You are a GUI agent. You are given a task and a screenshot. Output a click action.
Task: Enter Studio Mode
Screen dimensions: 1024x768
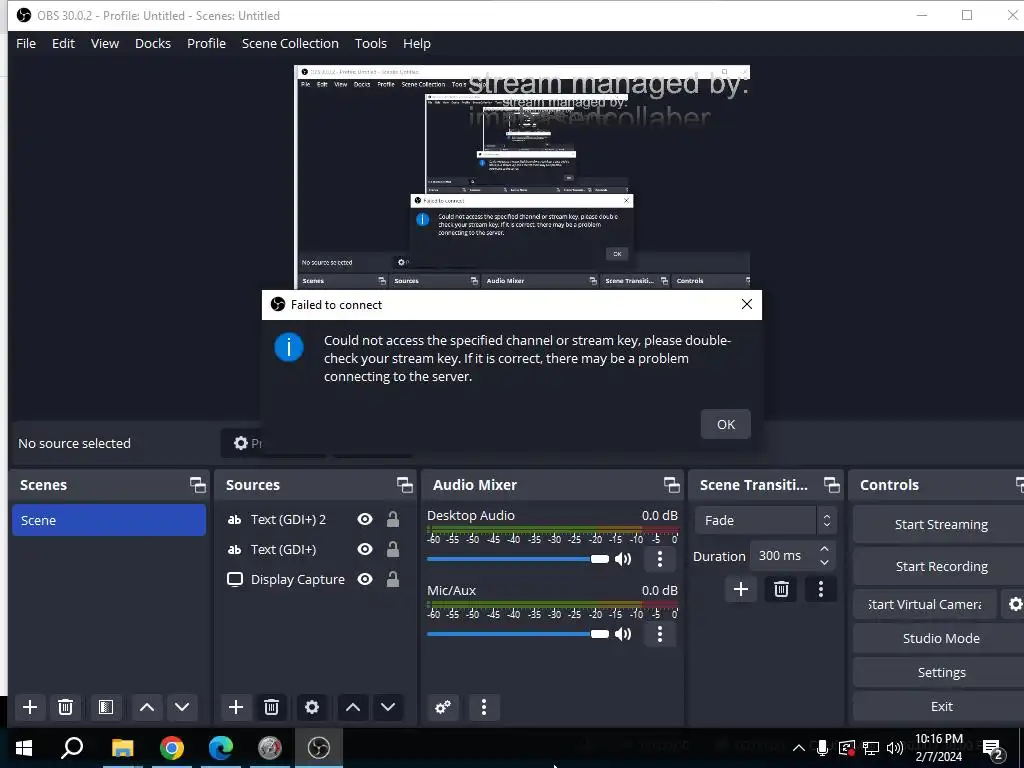pos(940,638)
